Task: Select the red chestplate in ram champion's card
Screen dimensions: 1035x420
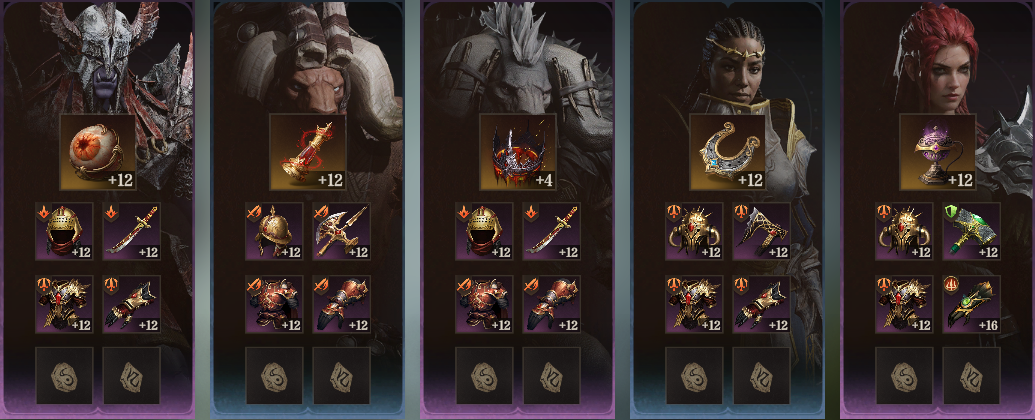Action: click(274, 304)
